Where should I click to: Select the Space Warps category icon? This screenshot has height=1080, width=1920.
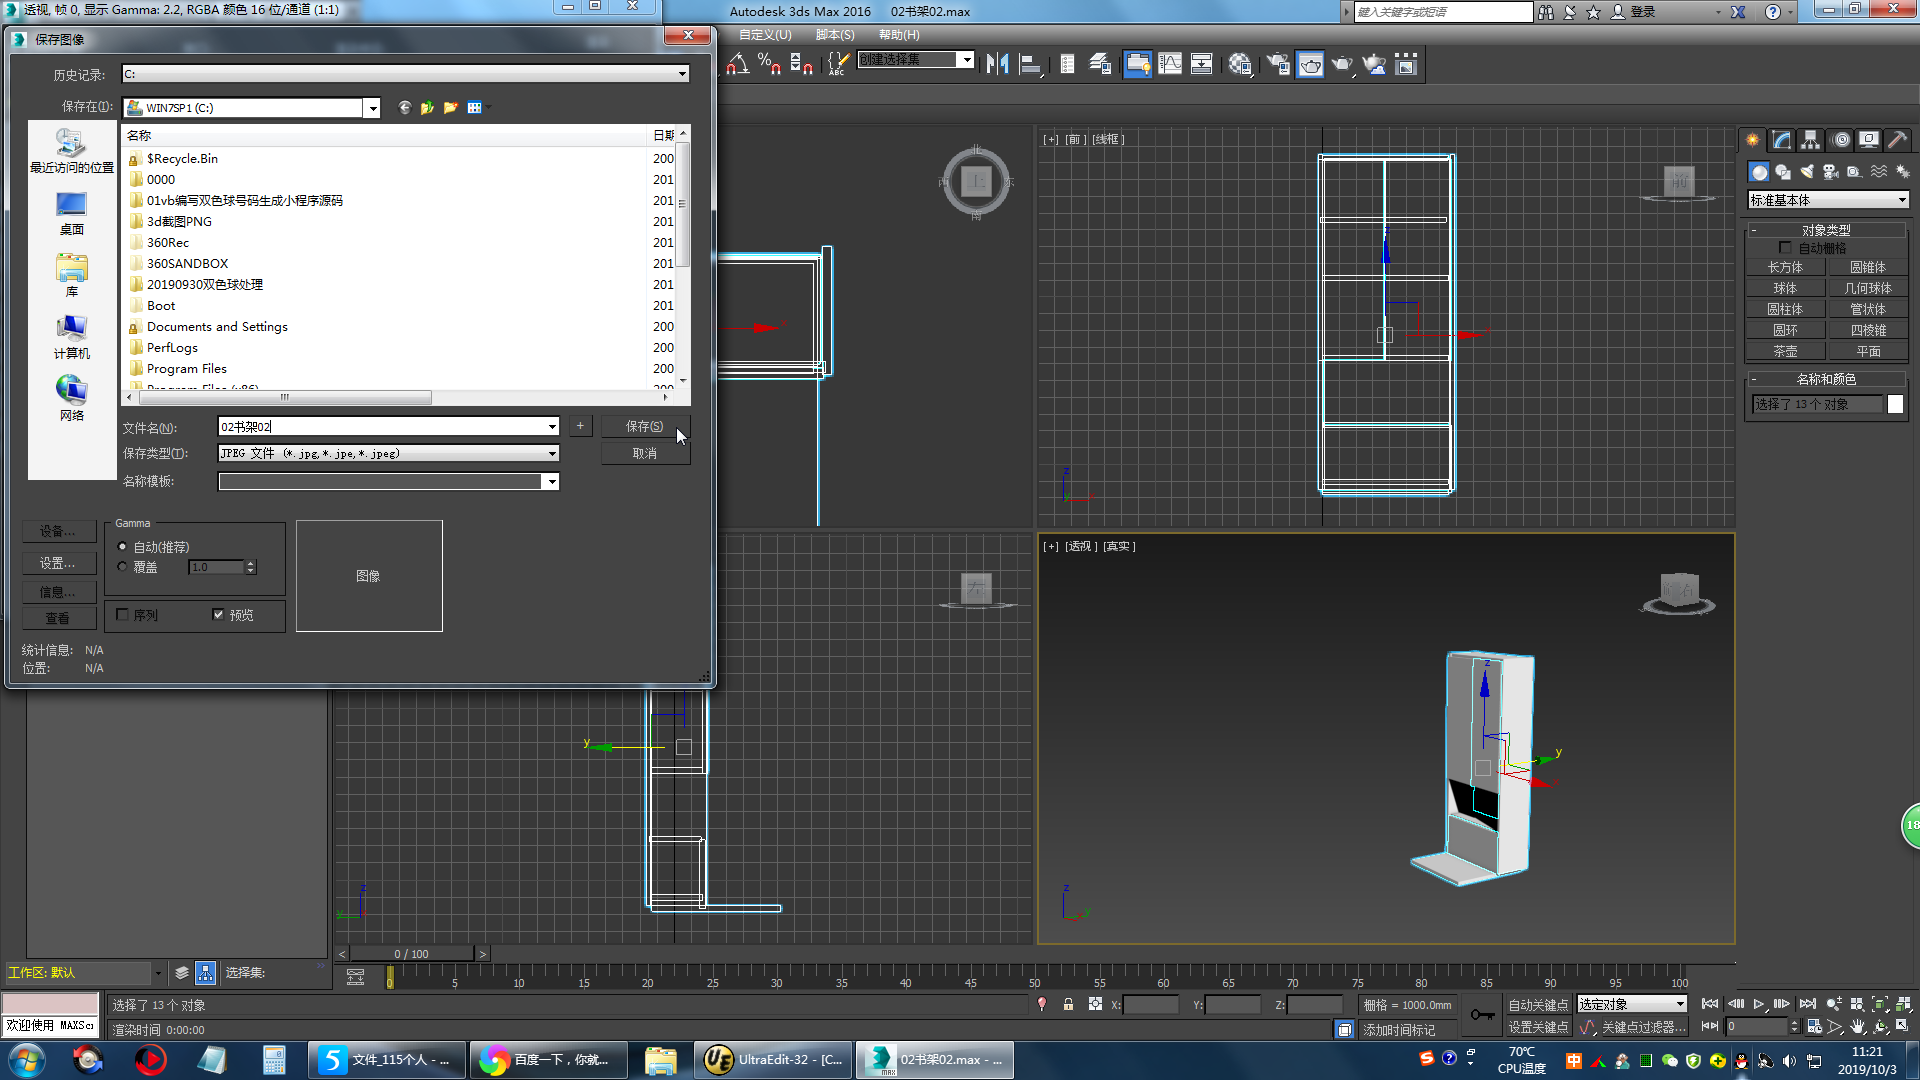(x=1879, y=172)
